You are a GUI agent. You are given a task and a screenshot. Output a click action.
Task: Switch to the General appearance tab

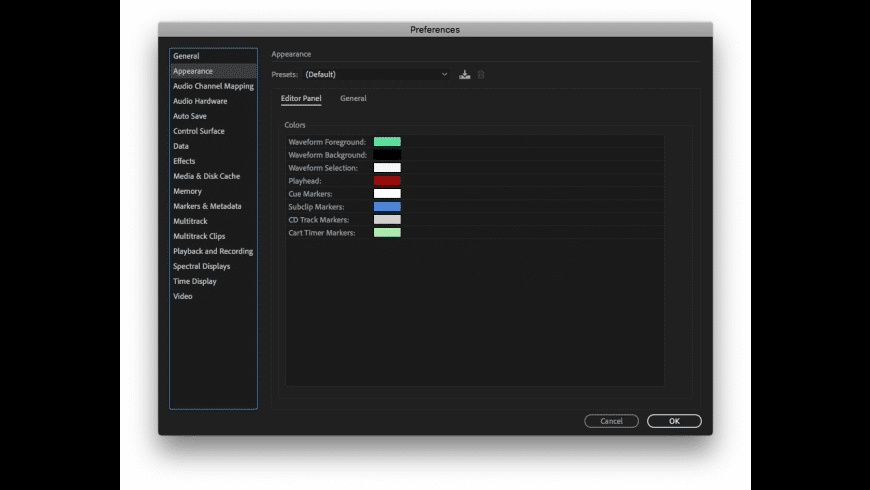point(353,99)
